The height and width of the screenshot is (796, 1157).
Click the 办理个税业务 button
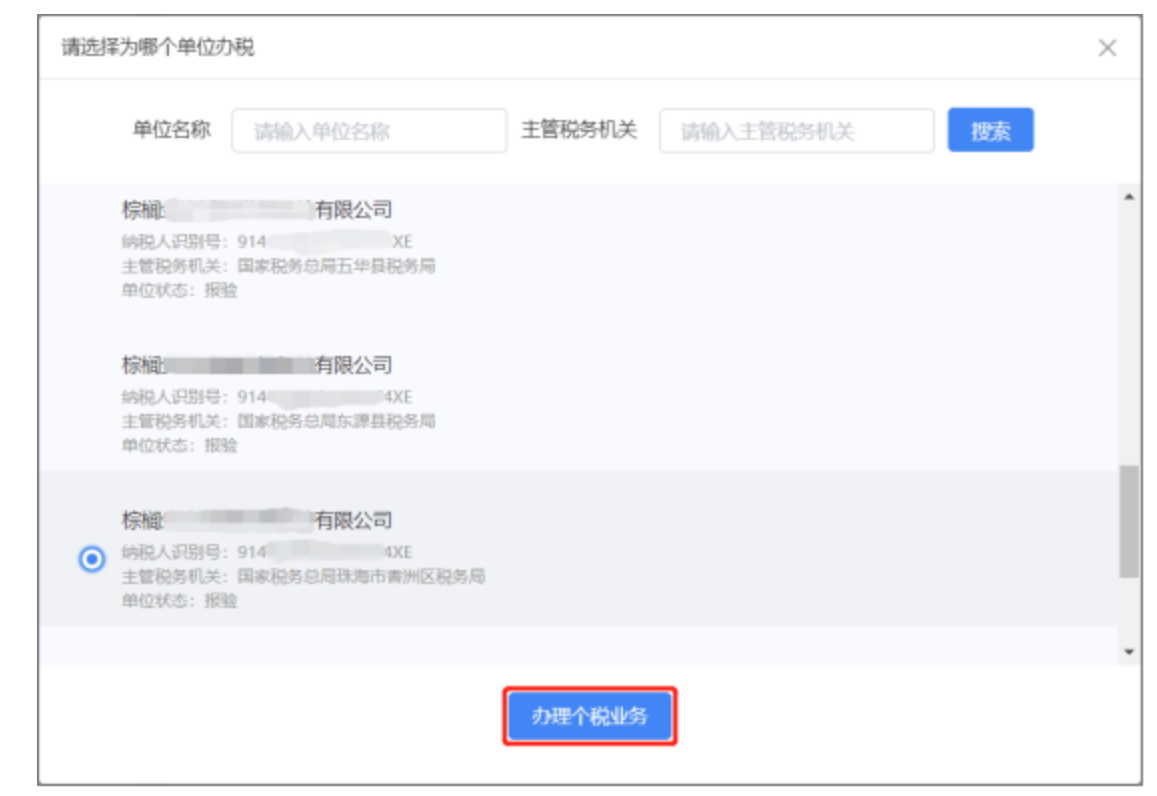tap(590, 716)
